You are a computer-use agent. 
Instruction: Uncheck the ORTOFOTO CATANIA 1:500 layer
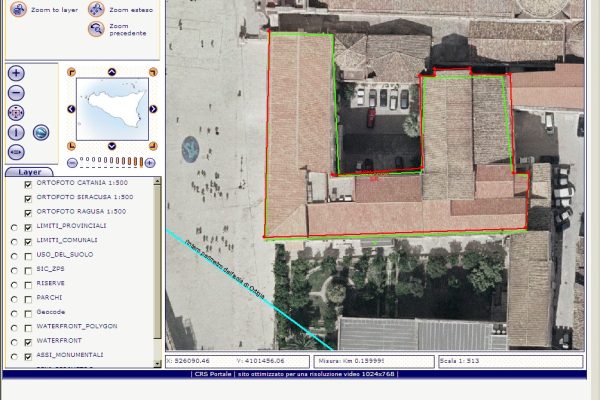28,184
